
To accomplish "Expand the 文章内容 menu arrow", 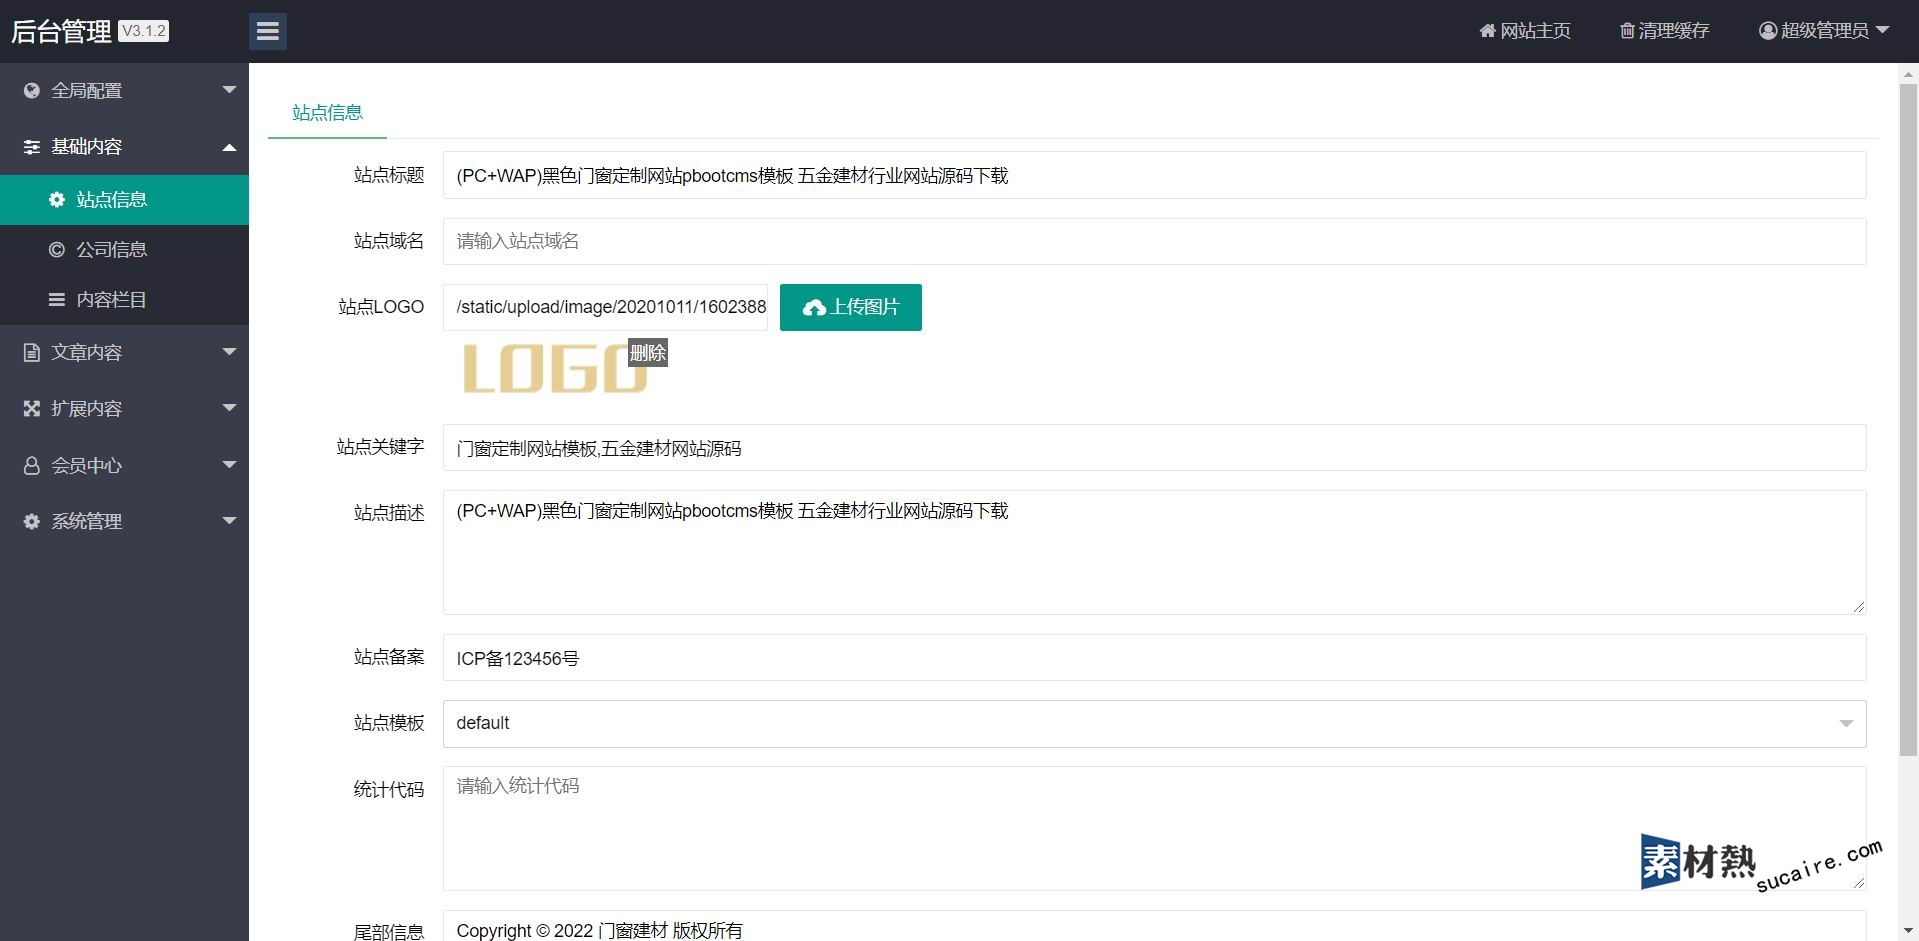I will [229, 352].
